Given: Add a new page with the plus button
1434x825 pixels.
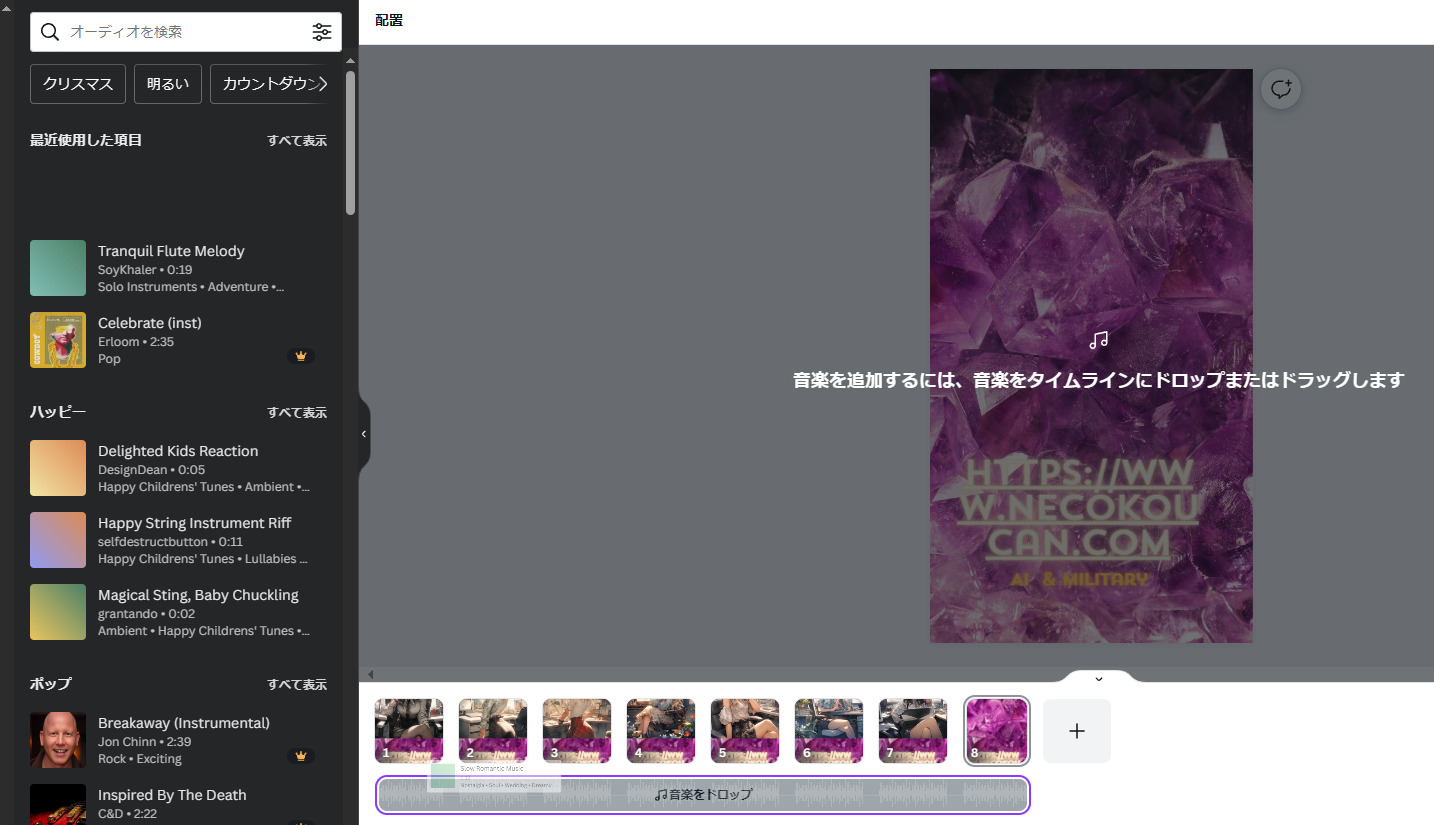Looking at the screenshot, I should (1077, 731).
